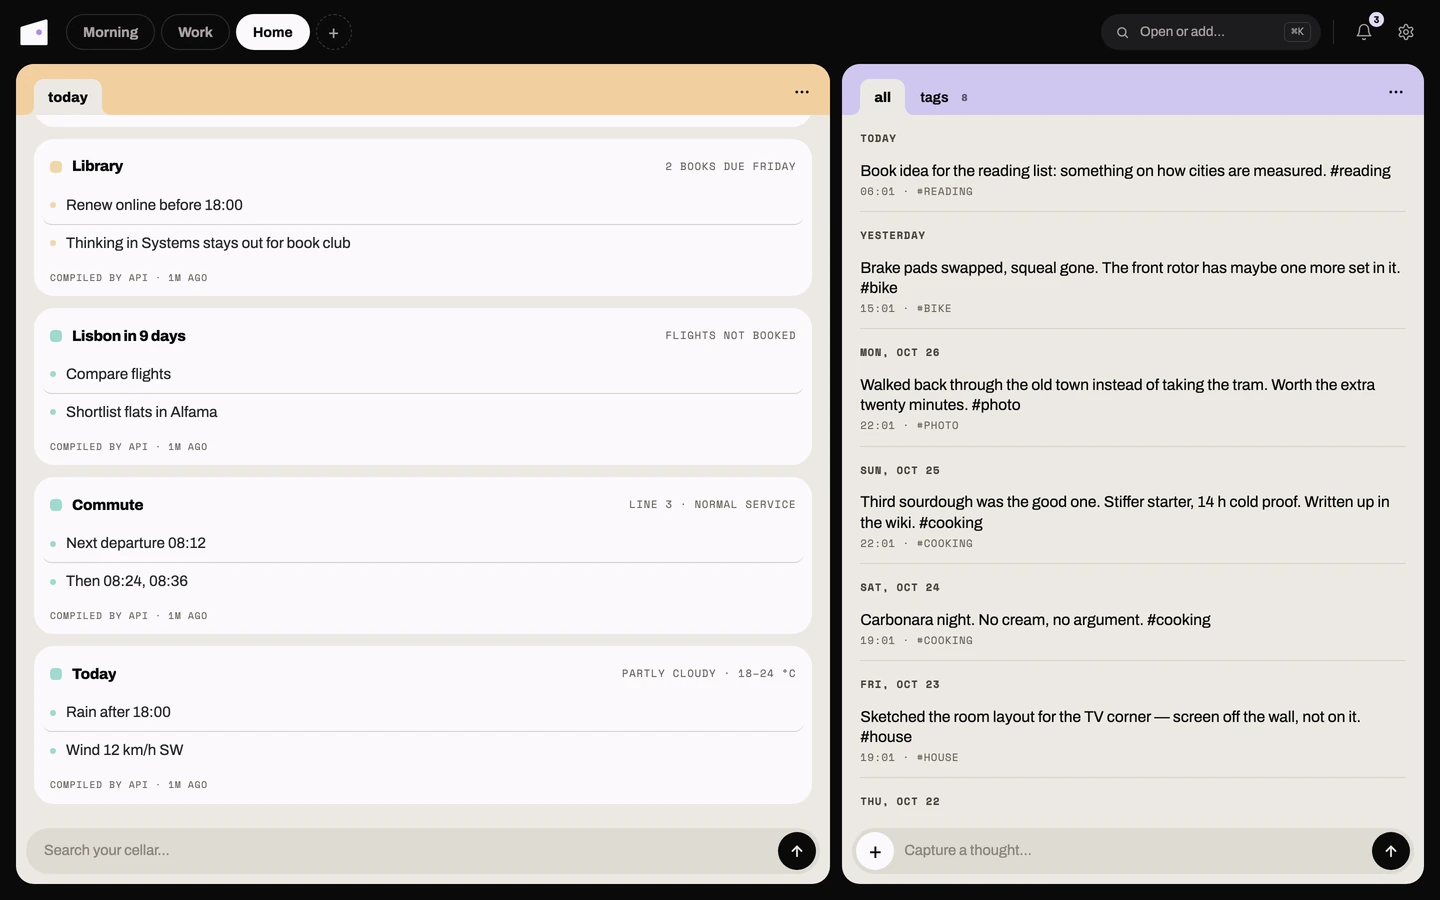Click the #HOUSE tag label
Image resolution: width=1440 pixels, height=900 pixels.
pyautogui.click(x=938, y=758)
